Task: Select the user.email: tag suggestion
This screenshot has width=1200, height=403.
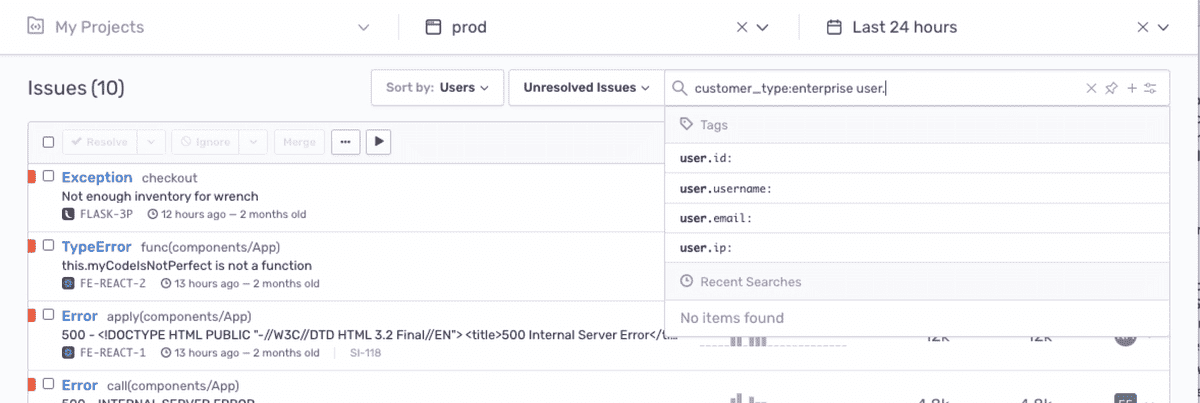Action: click(x=917, y=218)
